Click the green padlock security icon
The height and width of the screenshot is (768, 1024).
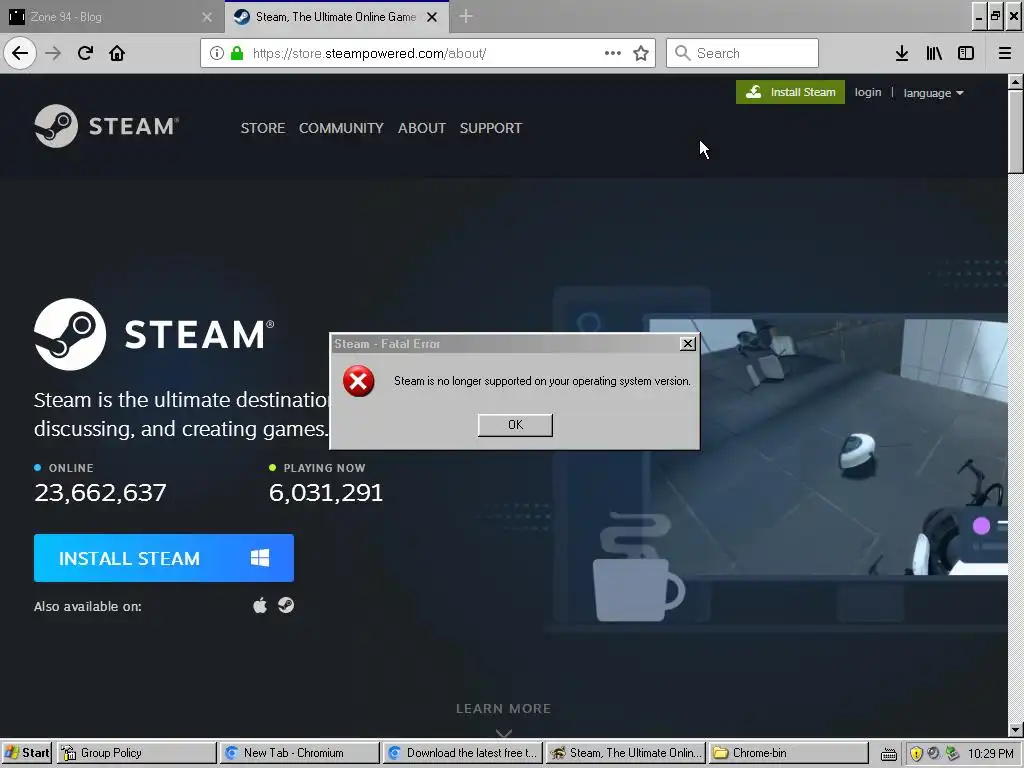236,53
